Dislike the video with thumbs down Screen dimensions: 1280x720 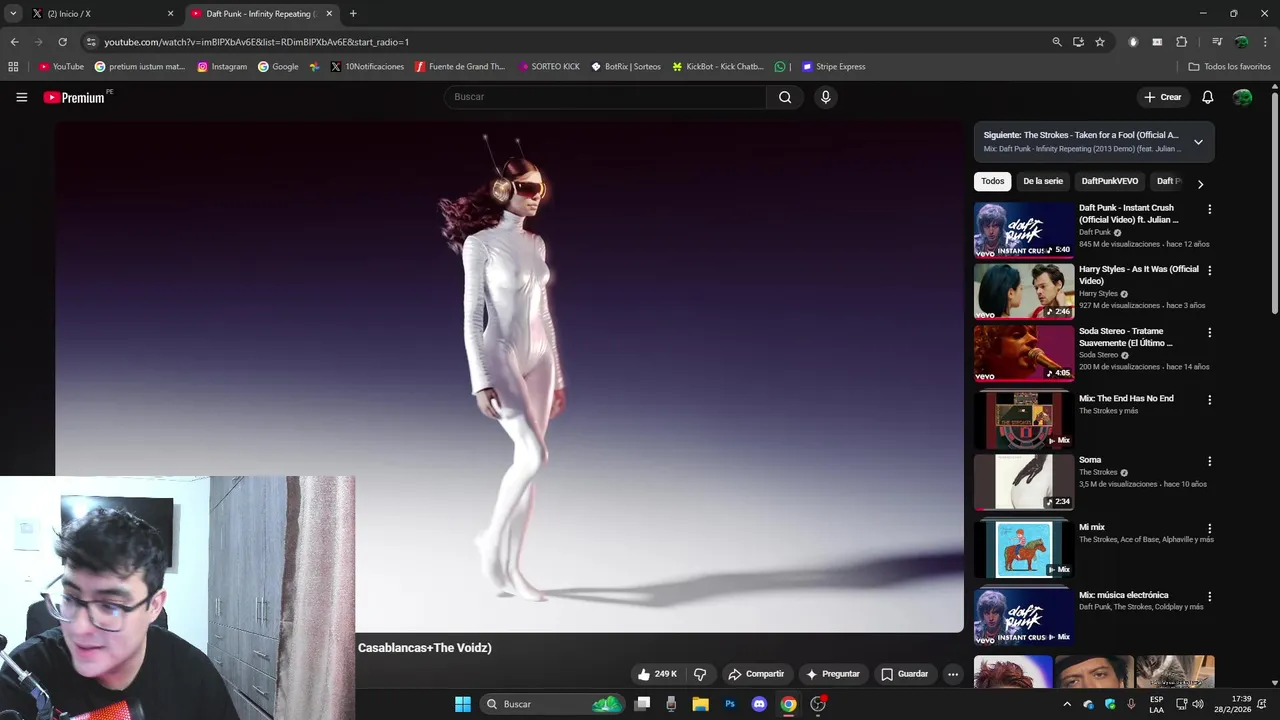(700, 674)
